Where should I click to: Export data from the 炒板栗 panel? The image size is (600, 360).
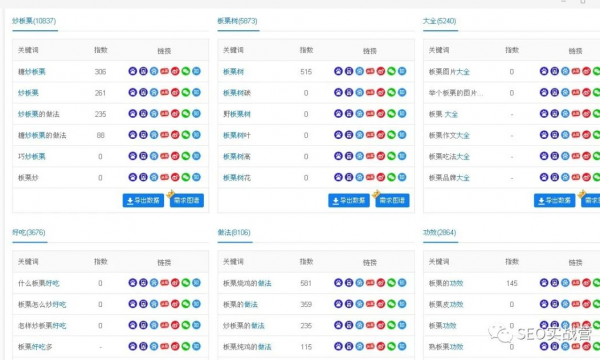(143, 200)
